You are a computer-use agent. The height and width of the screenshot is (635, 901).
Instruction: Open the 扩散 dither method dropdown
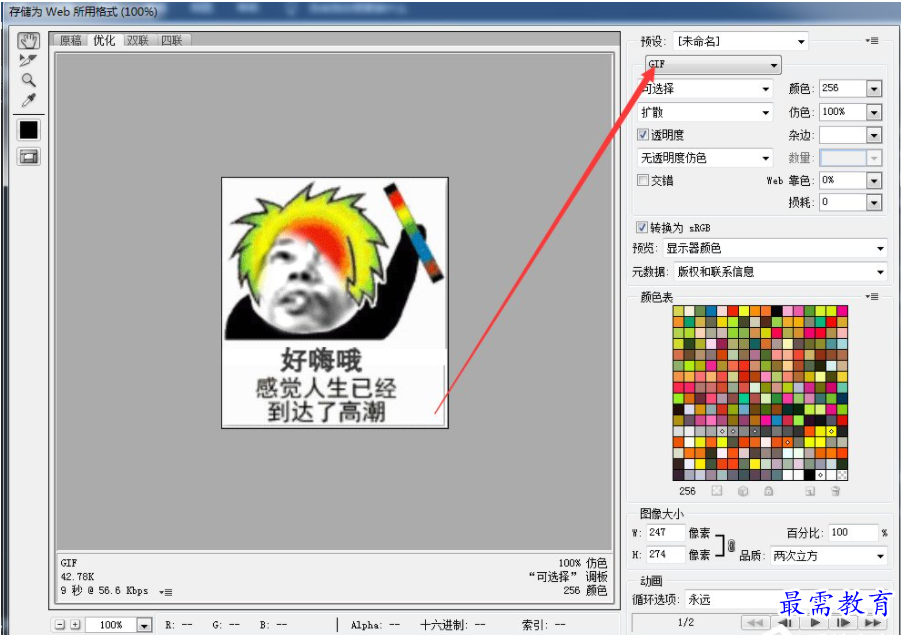705,112
